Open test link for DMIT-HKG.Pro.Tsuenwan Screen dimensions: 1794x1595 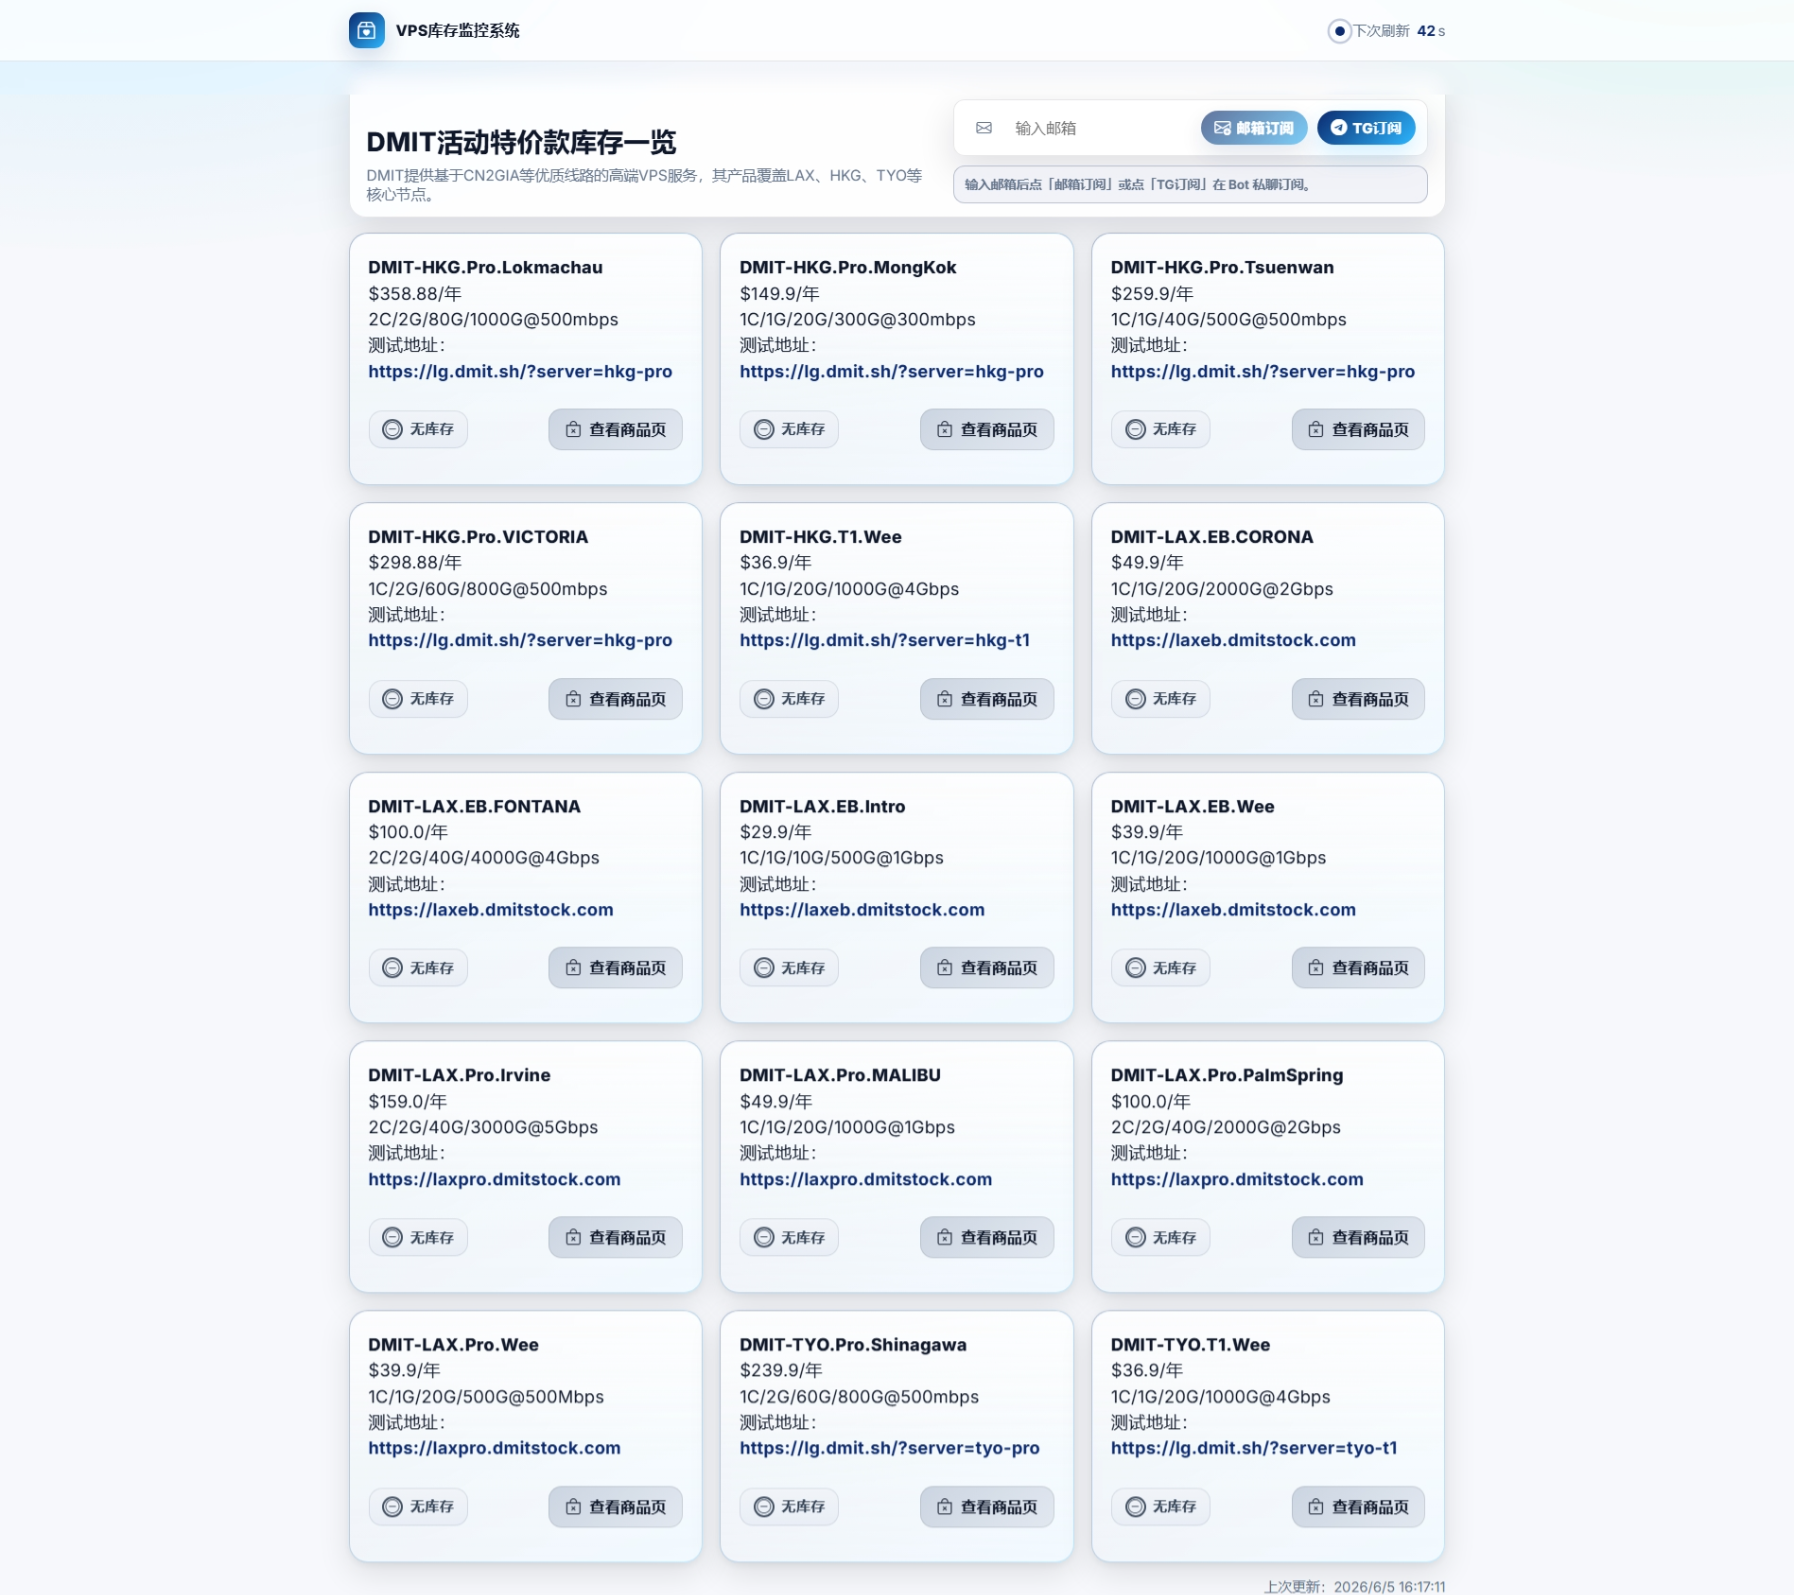tap(1262, 372)
